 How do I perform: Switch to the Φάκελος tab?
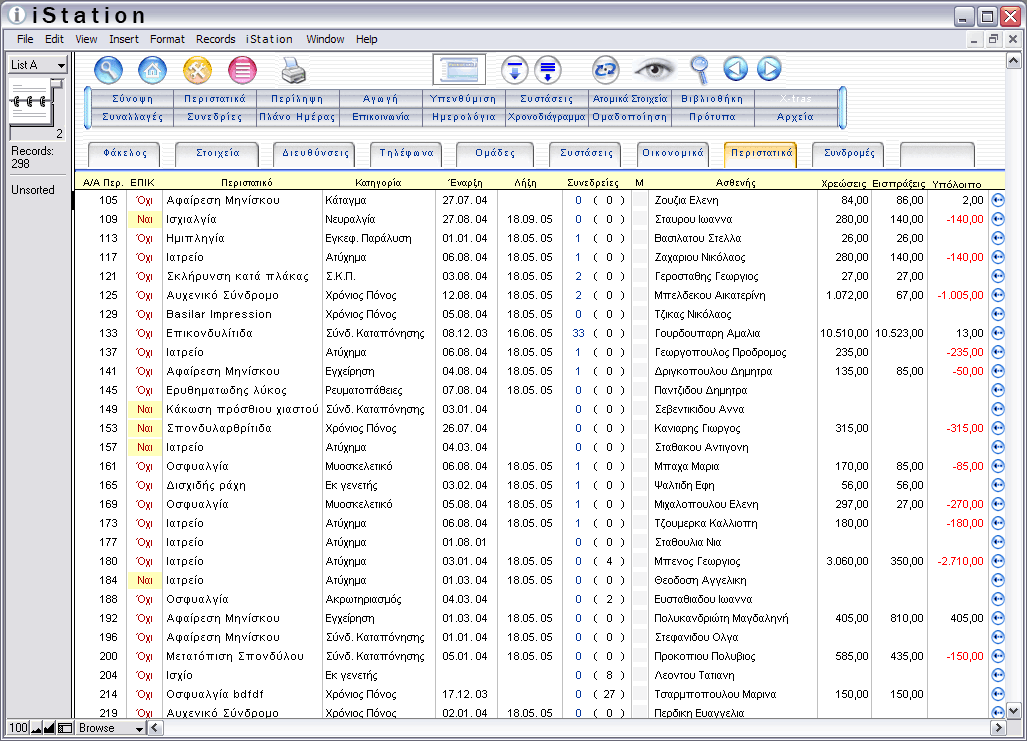point(125,153)
